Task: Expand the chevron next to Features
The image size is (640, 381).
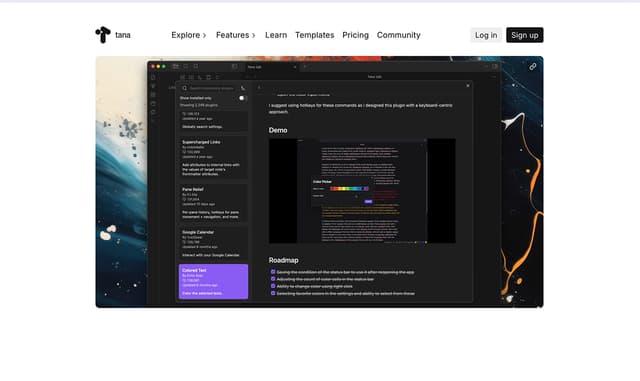Action: (253, 36)
